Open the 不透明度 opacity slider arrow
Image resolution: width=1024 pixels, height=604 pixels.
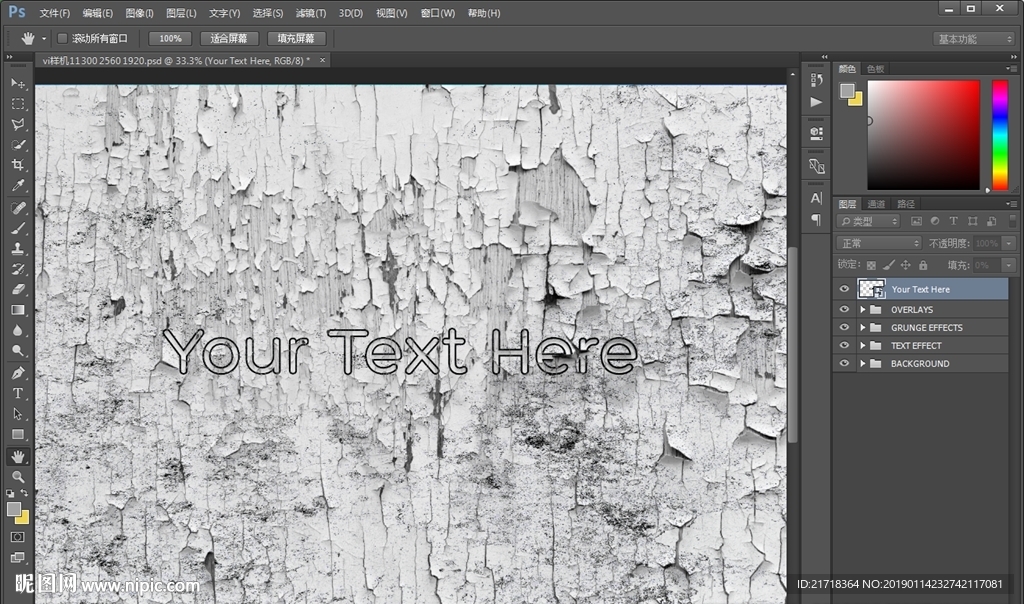(x=1009, y=244)
